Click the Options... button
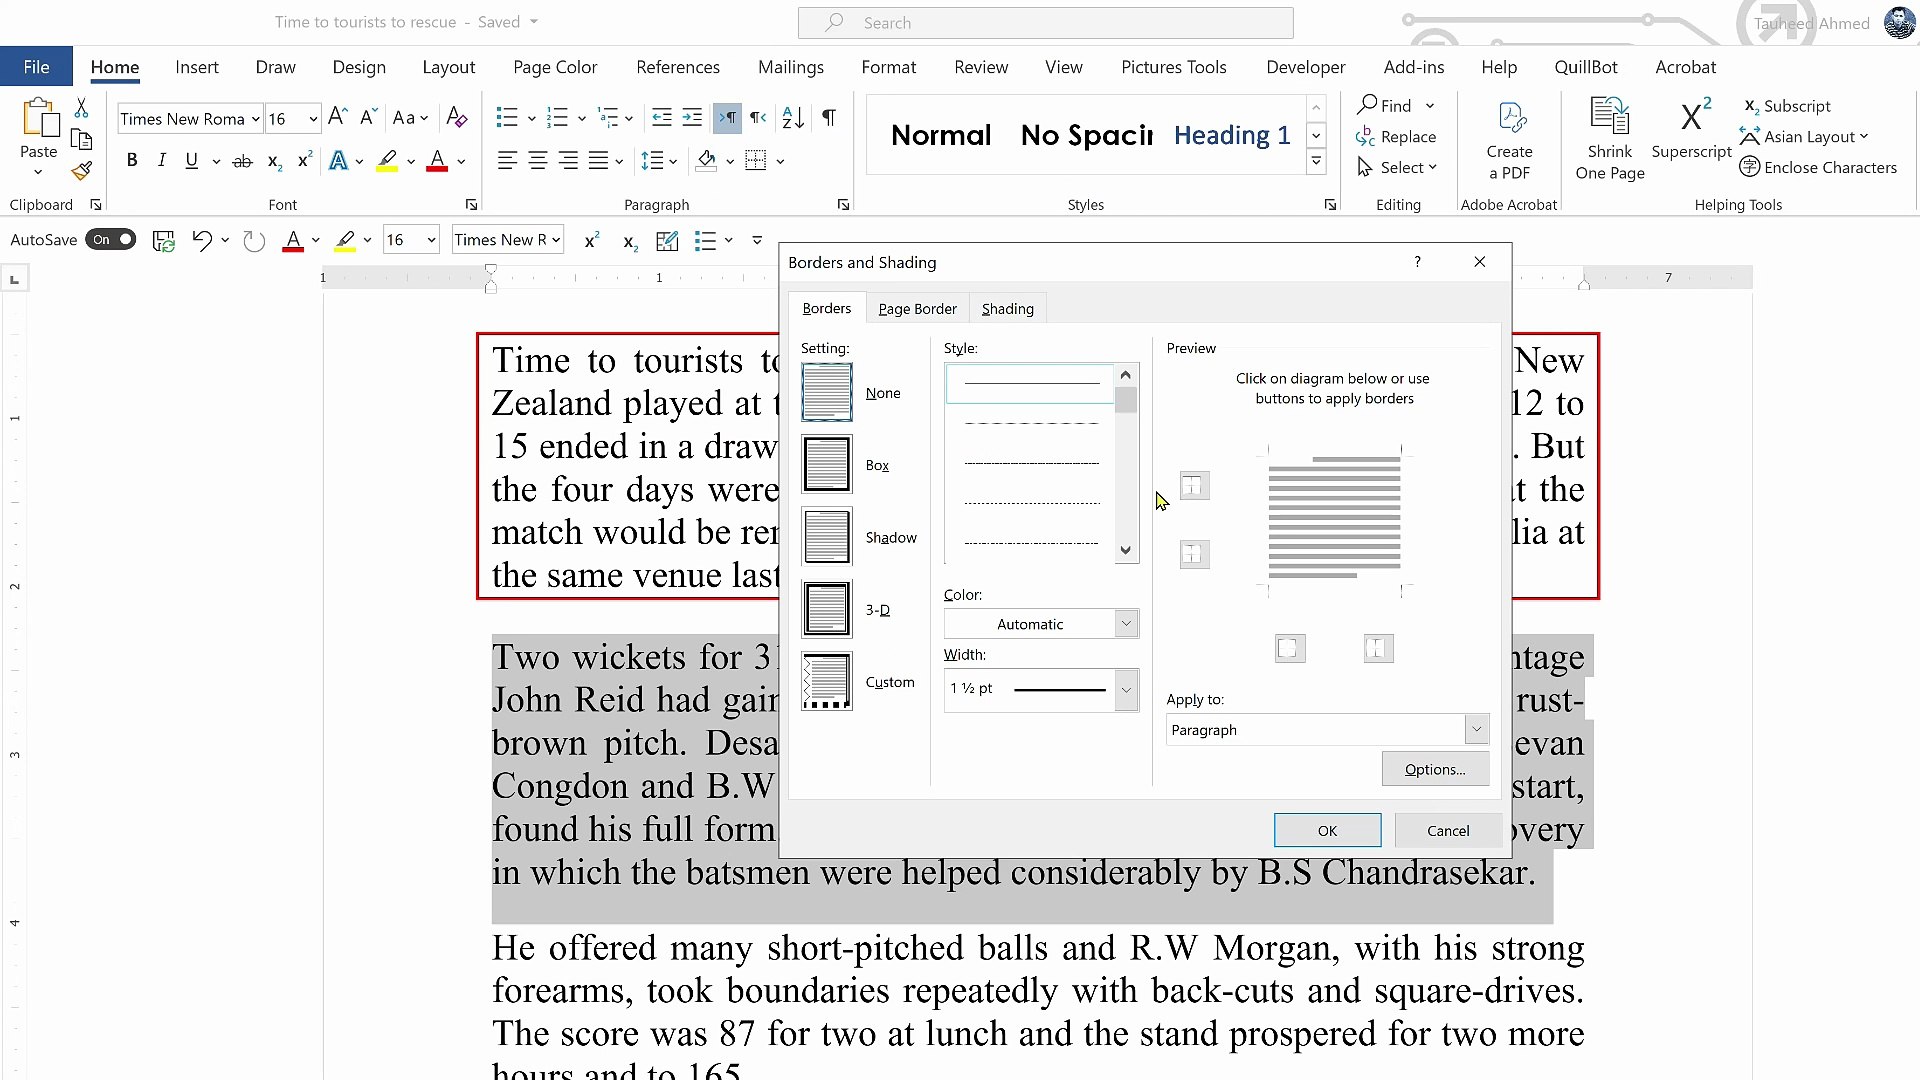 [x=1435, y=769]
